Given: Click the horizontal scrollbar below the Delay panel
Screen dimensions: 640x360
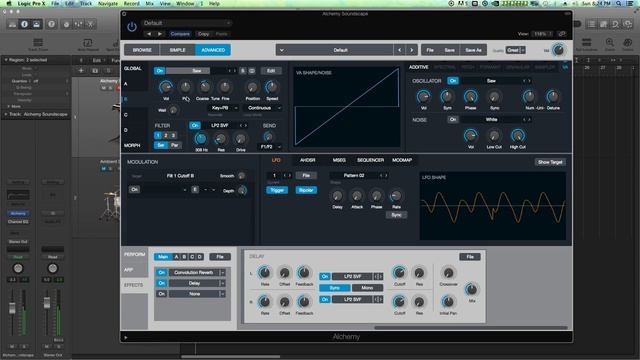Looking at the screenshot, I should pos(471,327).
